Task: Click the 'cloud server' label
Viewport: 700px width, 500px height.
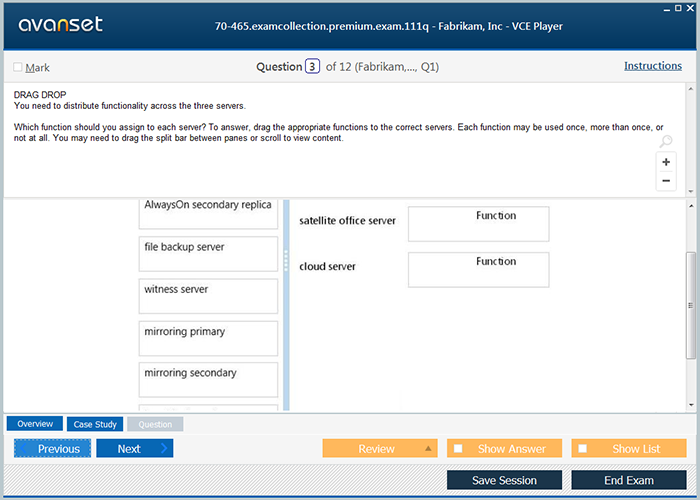Action: [x=327, y=267]
